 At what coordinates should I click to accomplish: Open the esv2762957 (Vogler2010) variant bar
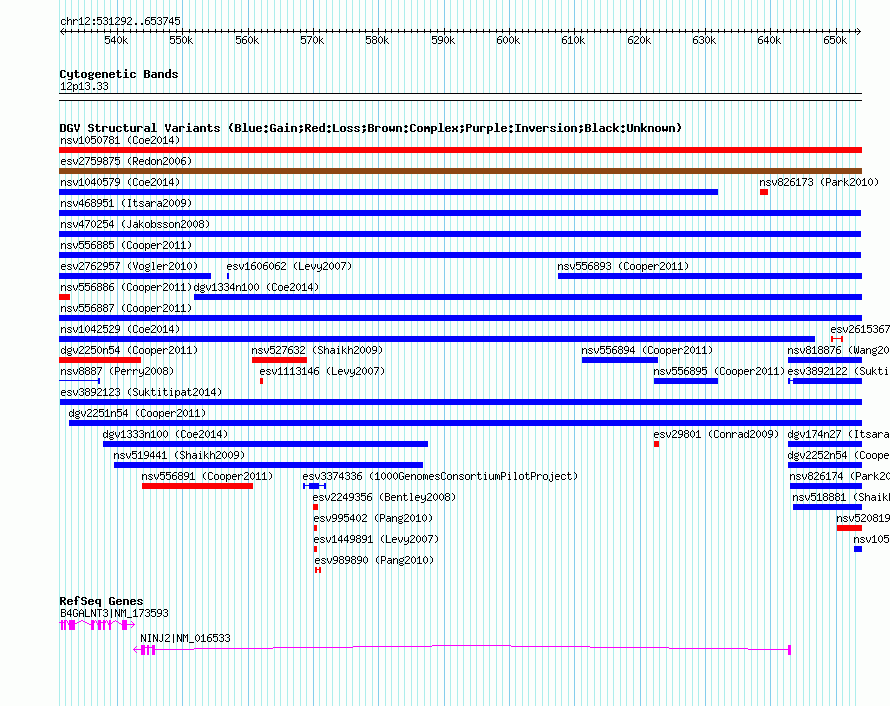click(135, 276)
